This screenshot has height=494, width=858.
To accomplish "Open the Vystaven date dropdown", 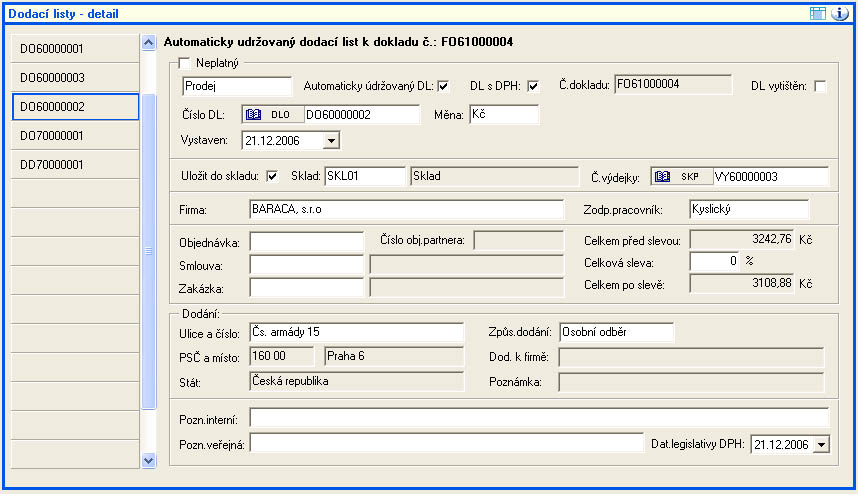I will (331, 140).
